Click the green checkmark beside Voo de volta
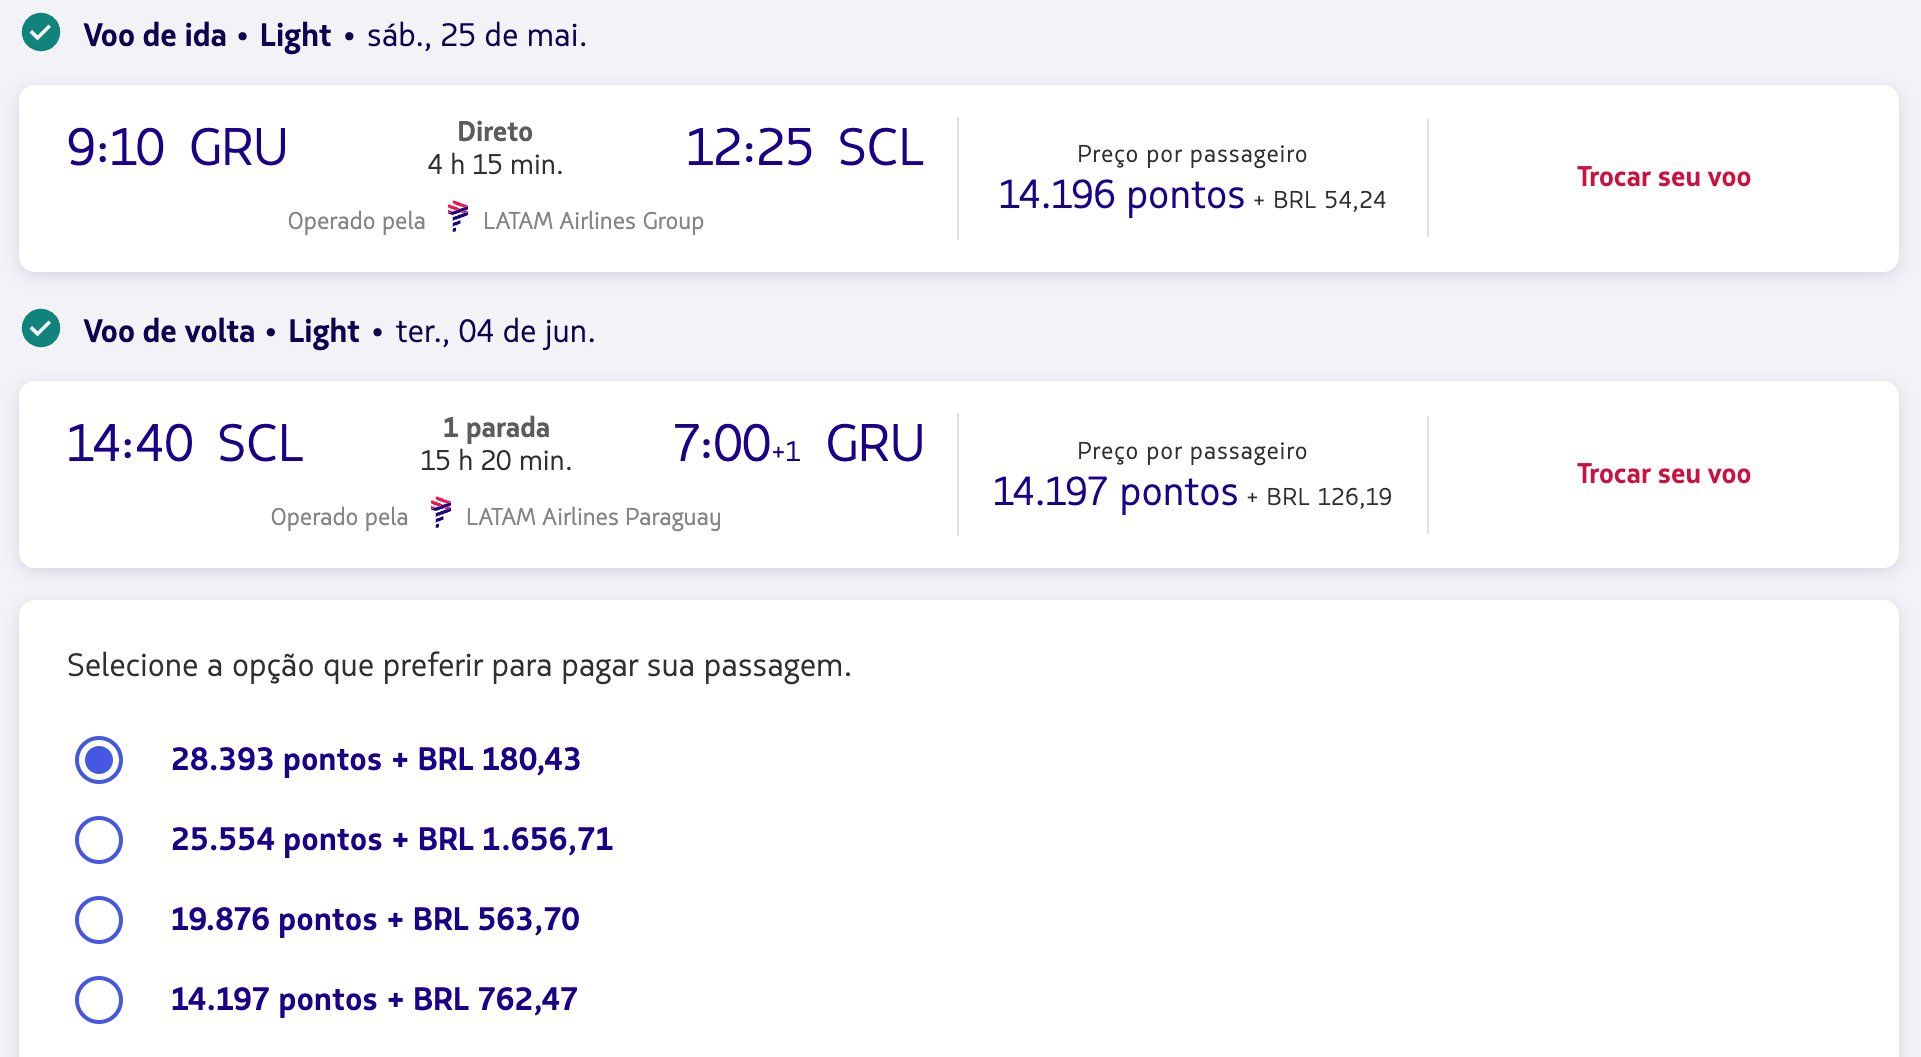 click(41, 329)
